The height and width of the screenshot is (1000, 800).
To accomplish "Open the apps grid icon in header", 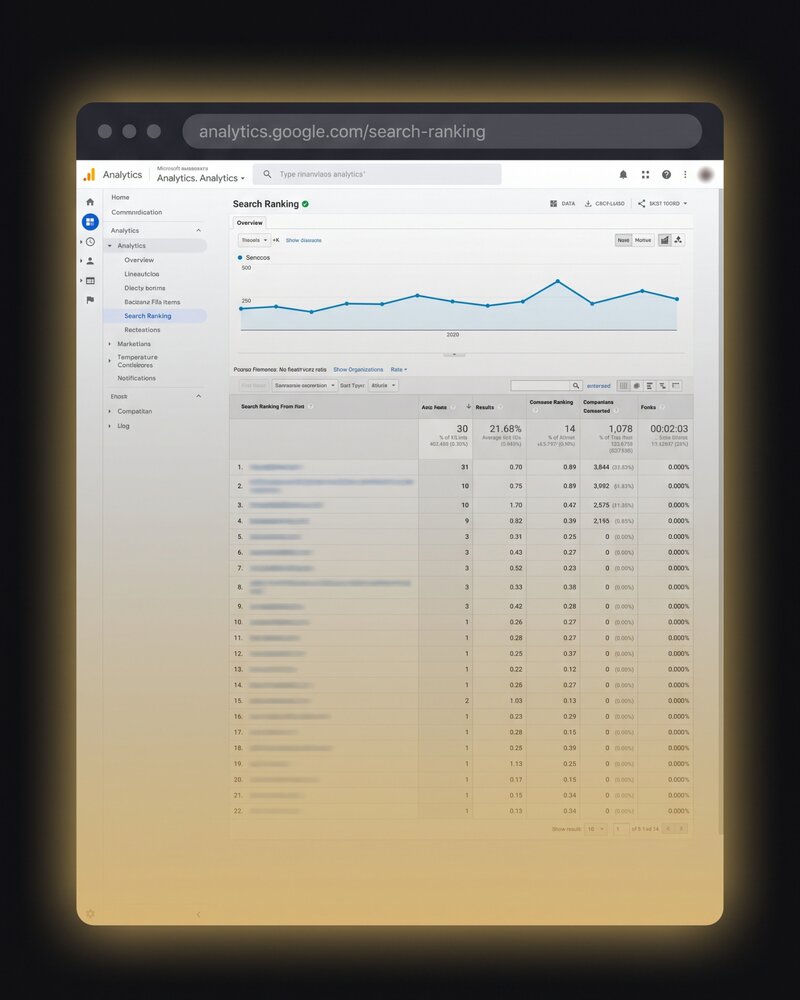I will (x=646, y=174).
